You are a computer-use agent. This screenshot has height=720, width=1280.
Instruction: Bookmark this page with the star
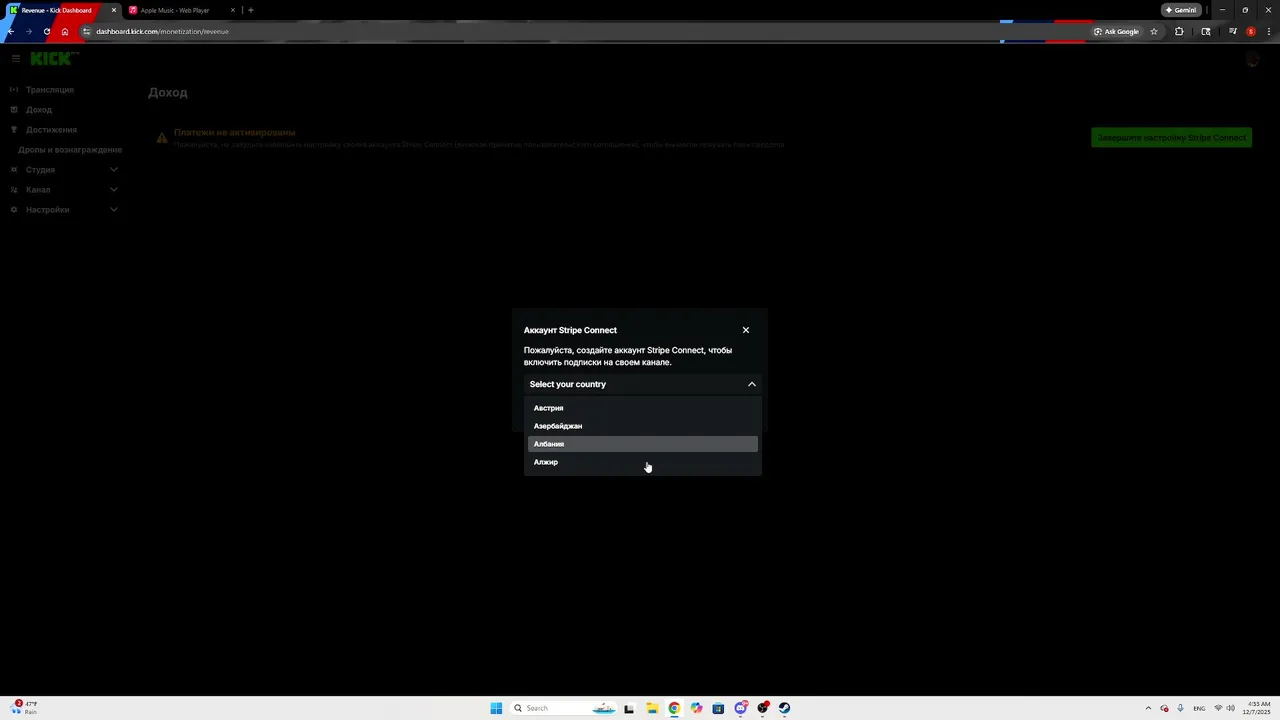click(x=1154, y=31)
